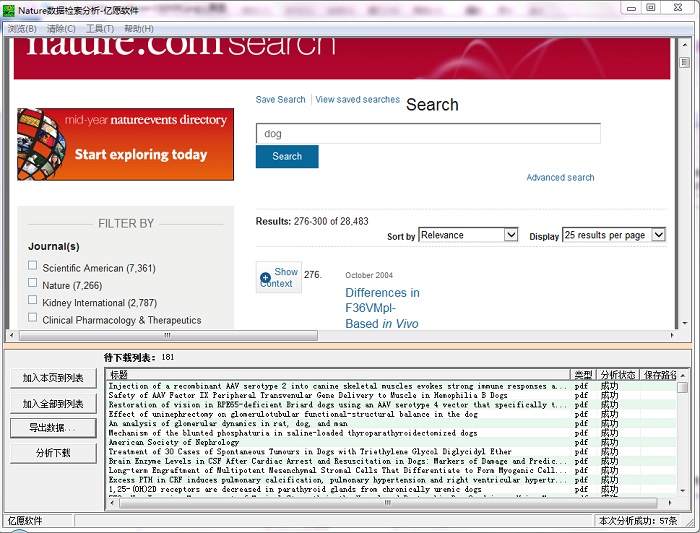Click the Save Search link
The width and height of the screenshot is (700, 533).
280,100
